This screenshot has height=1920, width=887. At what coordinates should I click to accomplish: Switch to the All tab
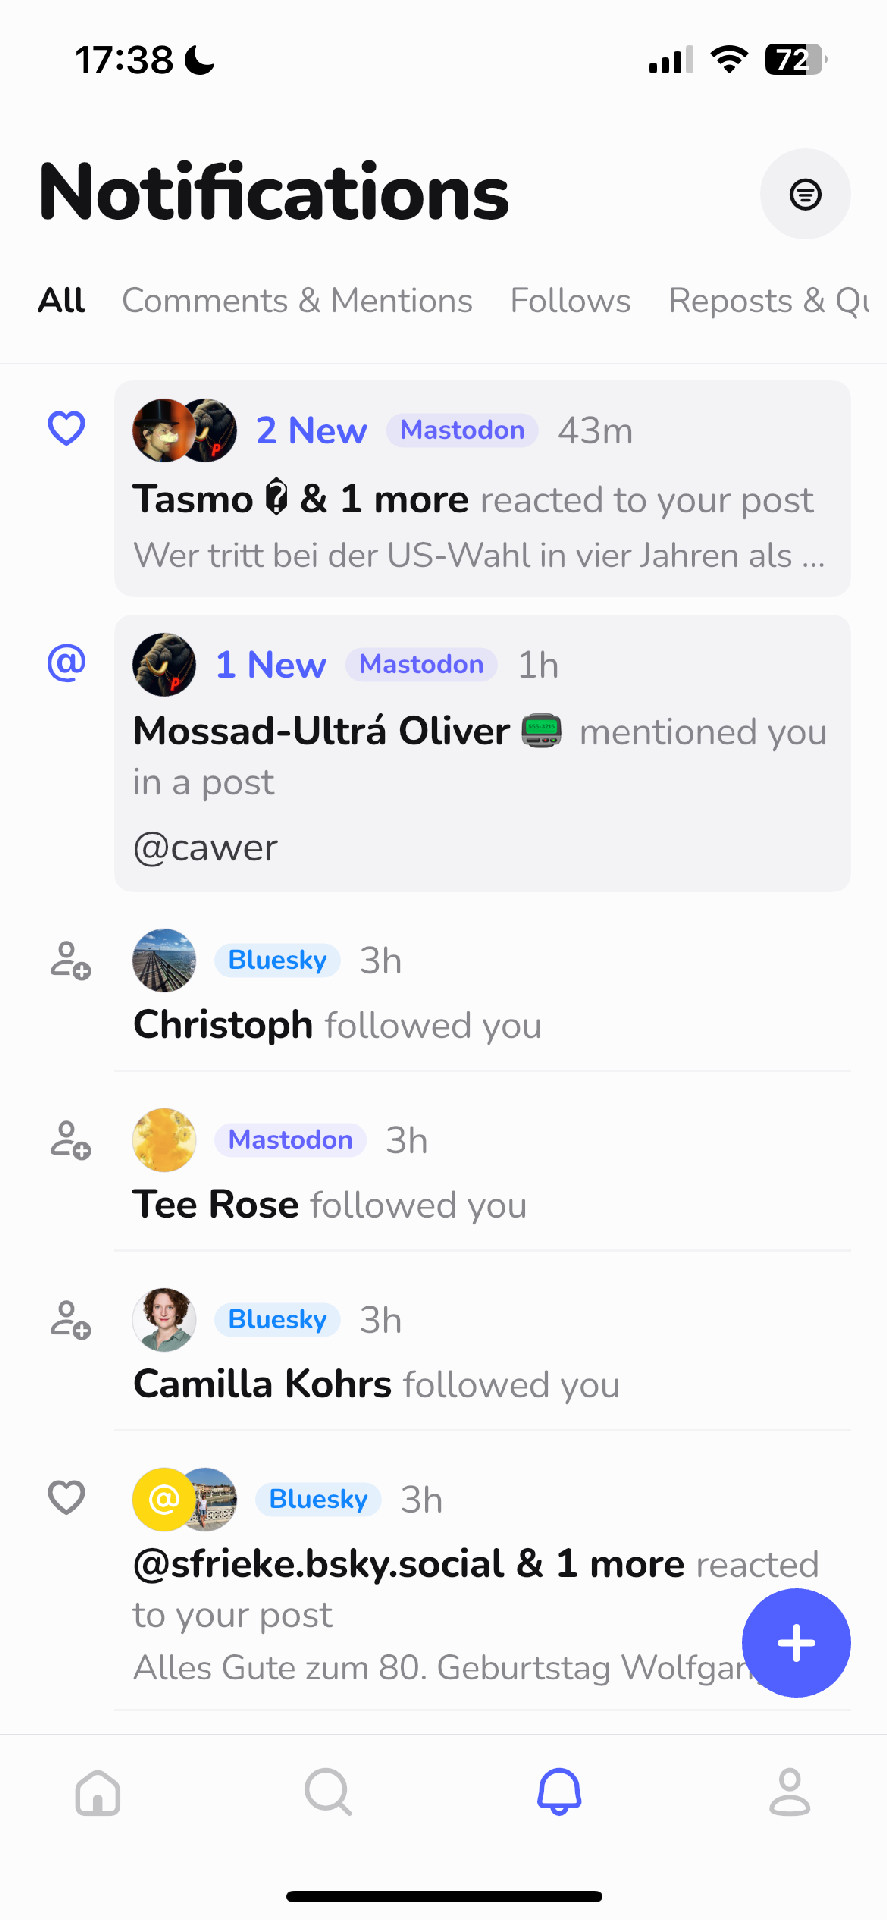tap(62, 300)
